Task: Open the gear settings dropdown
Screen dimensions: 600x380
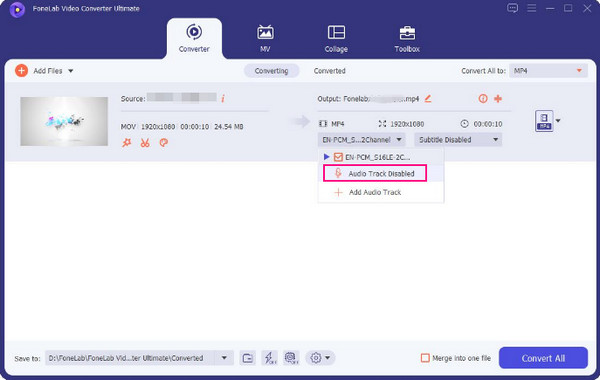Action: (320, 358)
